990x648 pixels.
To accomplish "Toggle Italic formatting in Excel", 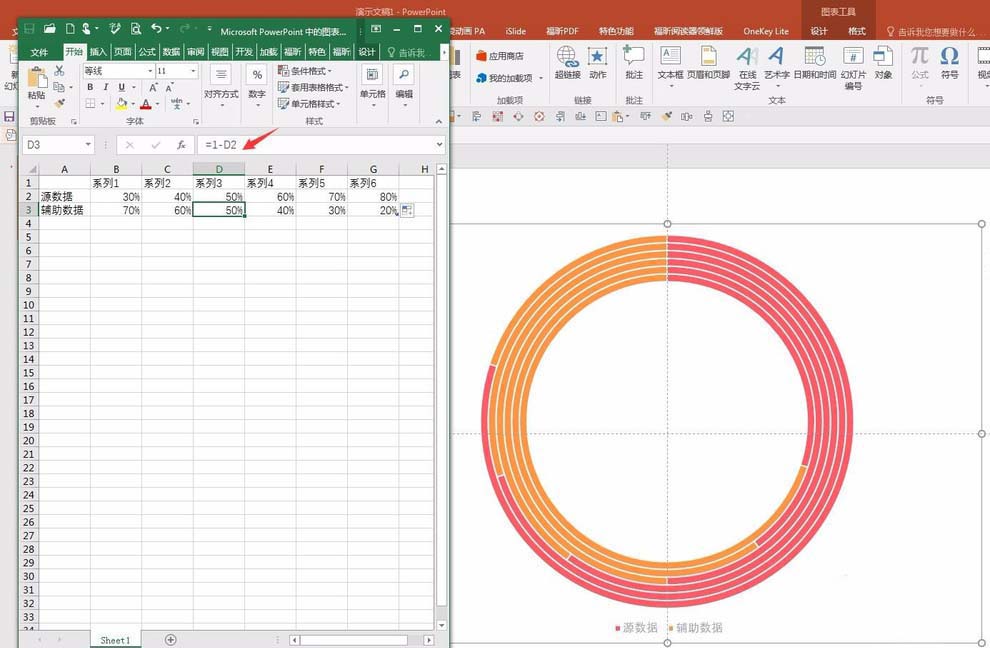I will pyautogui.click(x=105, y=87).
